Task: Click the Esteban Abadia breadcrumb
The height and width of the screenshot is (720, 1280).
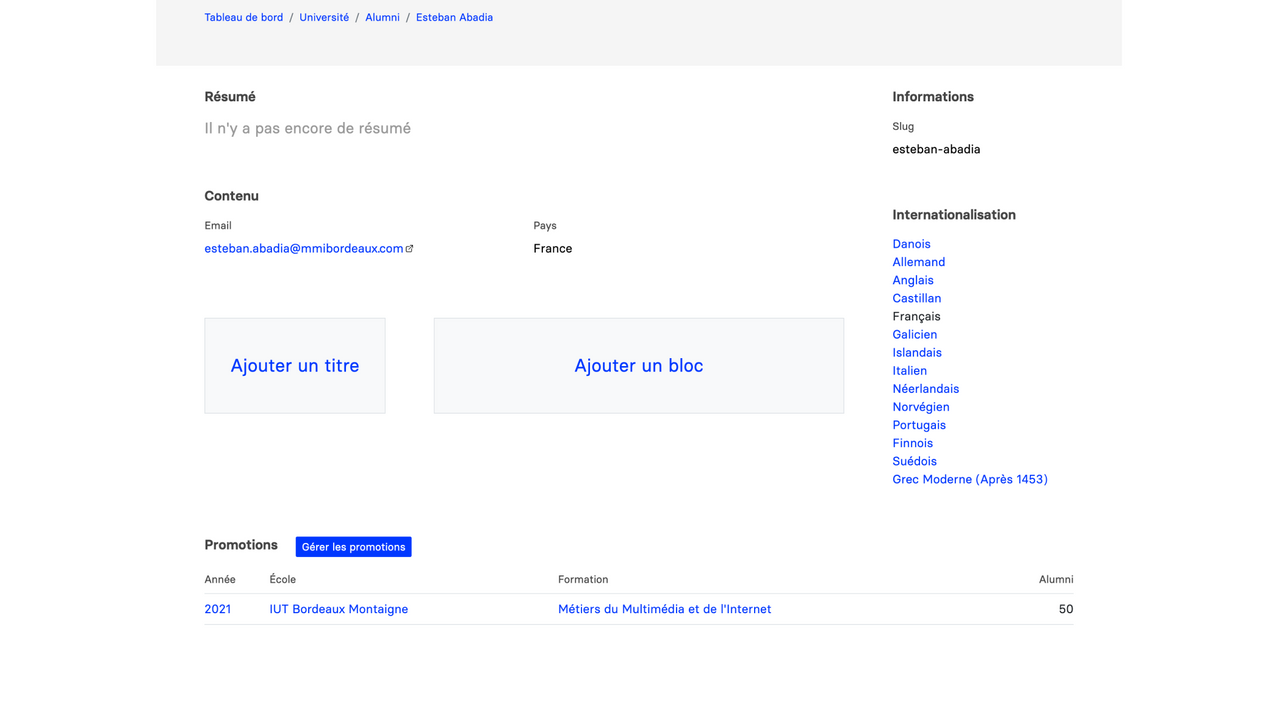Action: click(454, 17)
